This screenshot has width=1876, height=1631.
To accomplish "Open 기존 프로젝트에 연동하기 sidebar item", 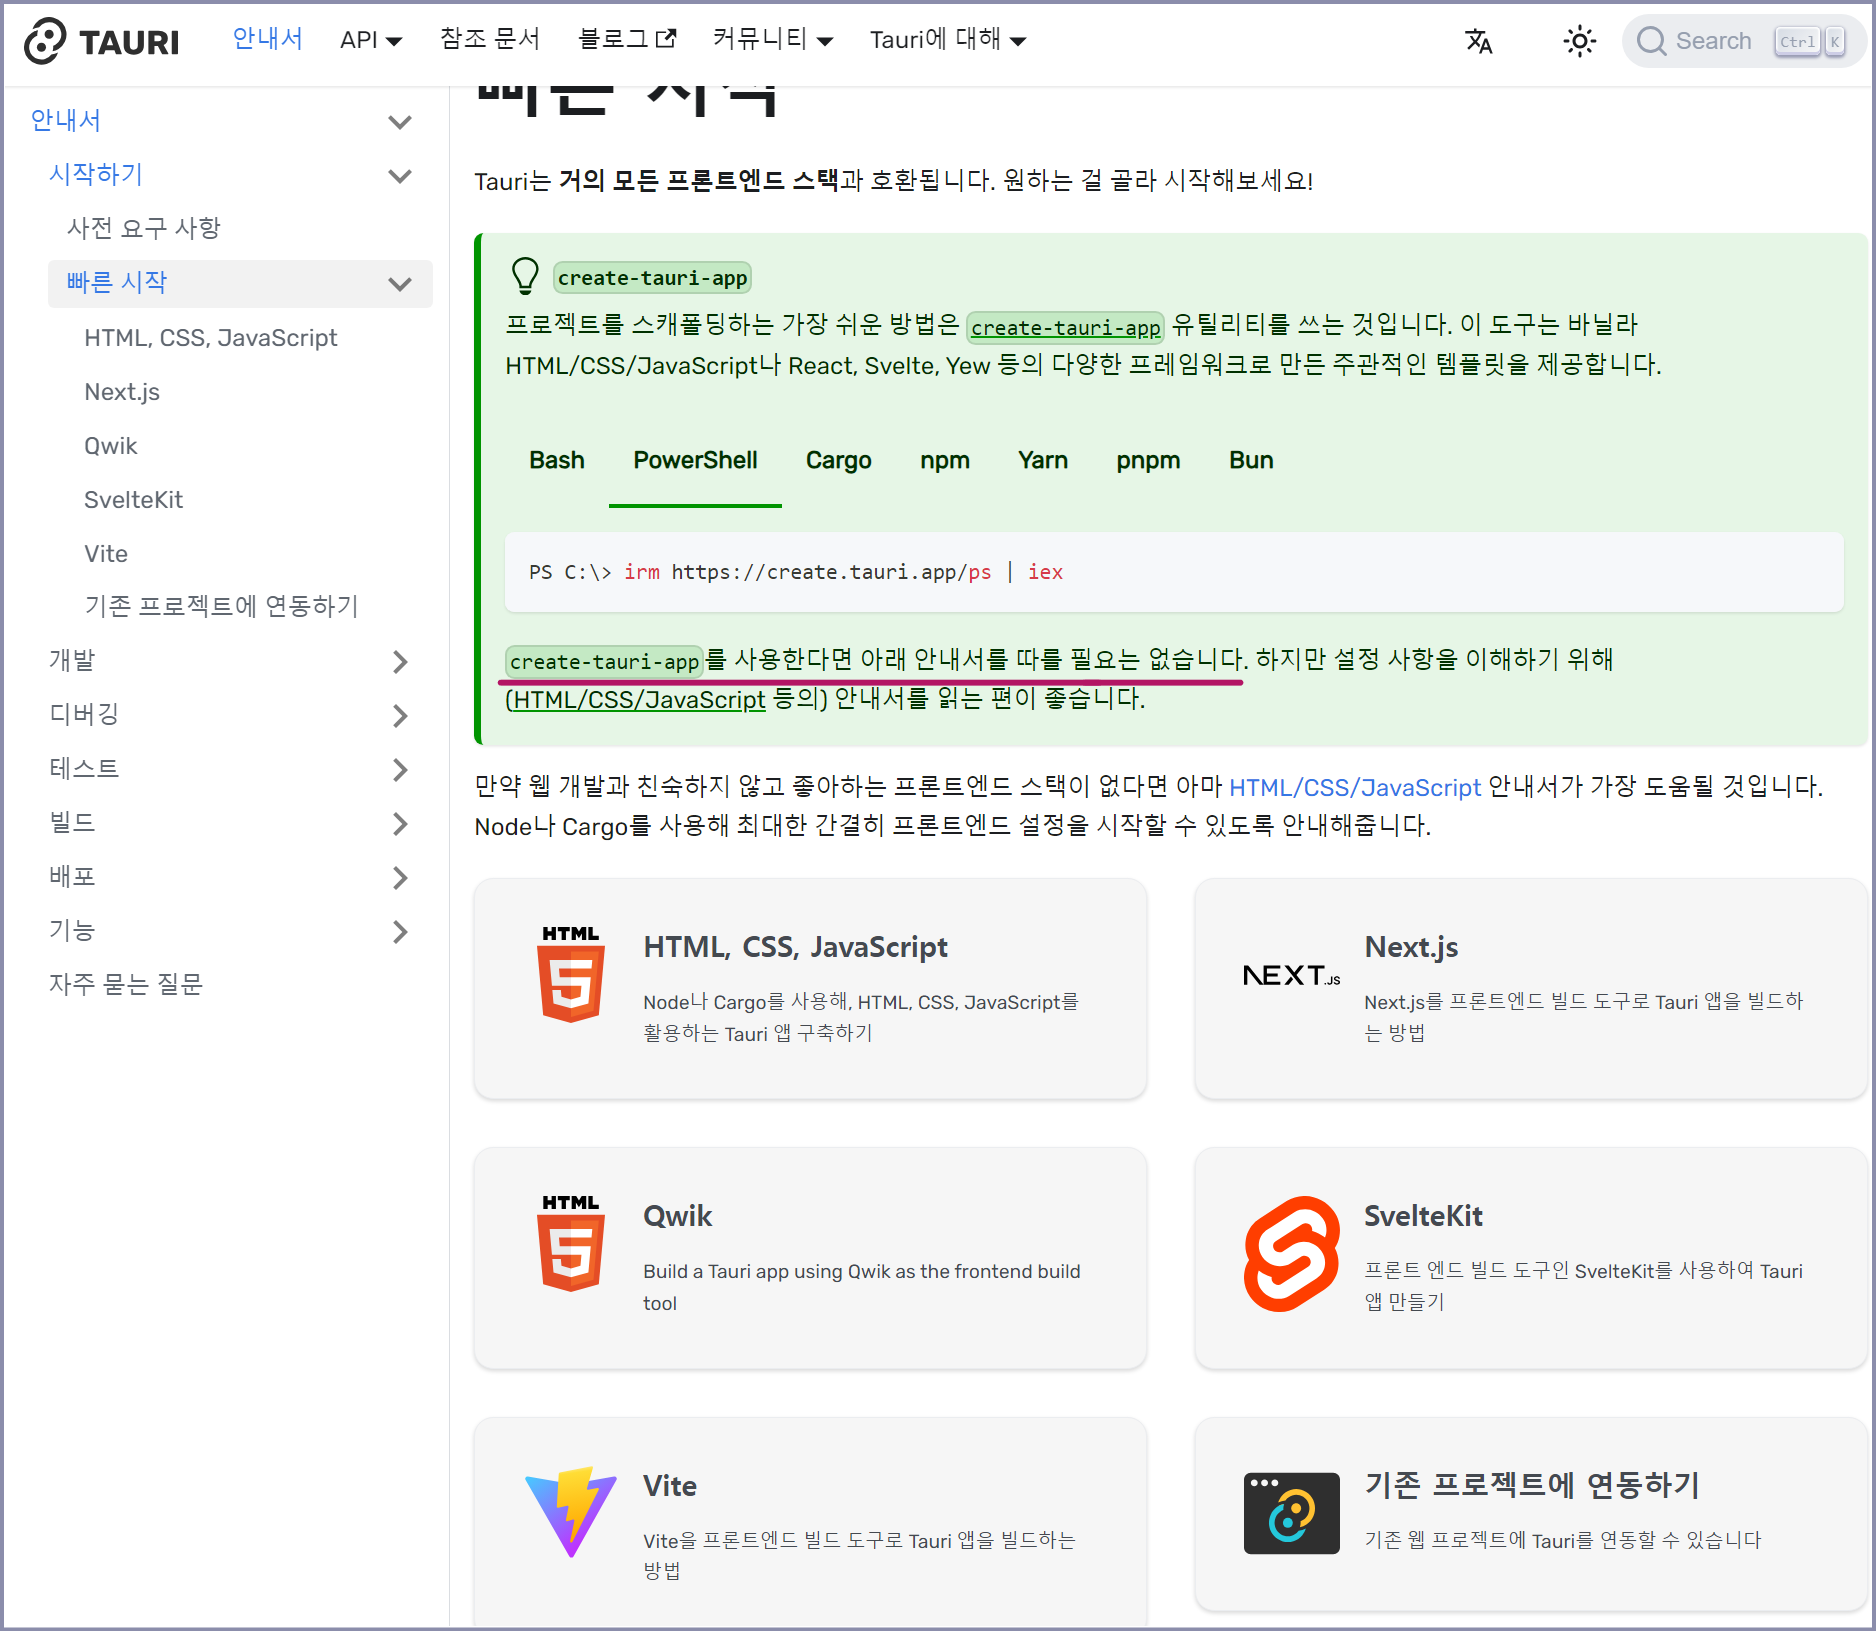I will pyautogui.click(x=221, y=606).
